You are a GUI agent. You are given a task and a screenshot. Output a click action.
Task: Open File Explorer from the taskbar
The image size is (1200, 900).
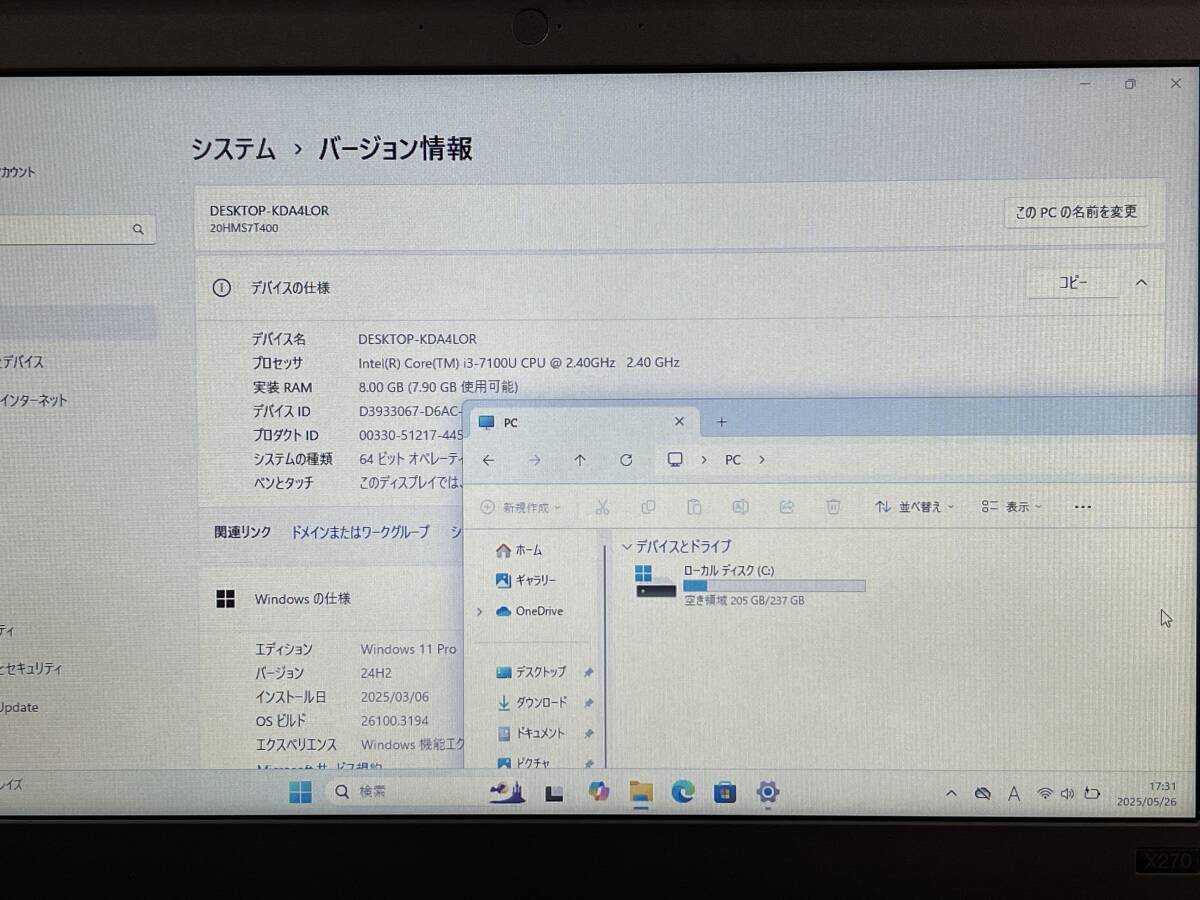(641, 792)
